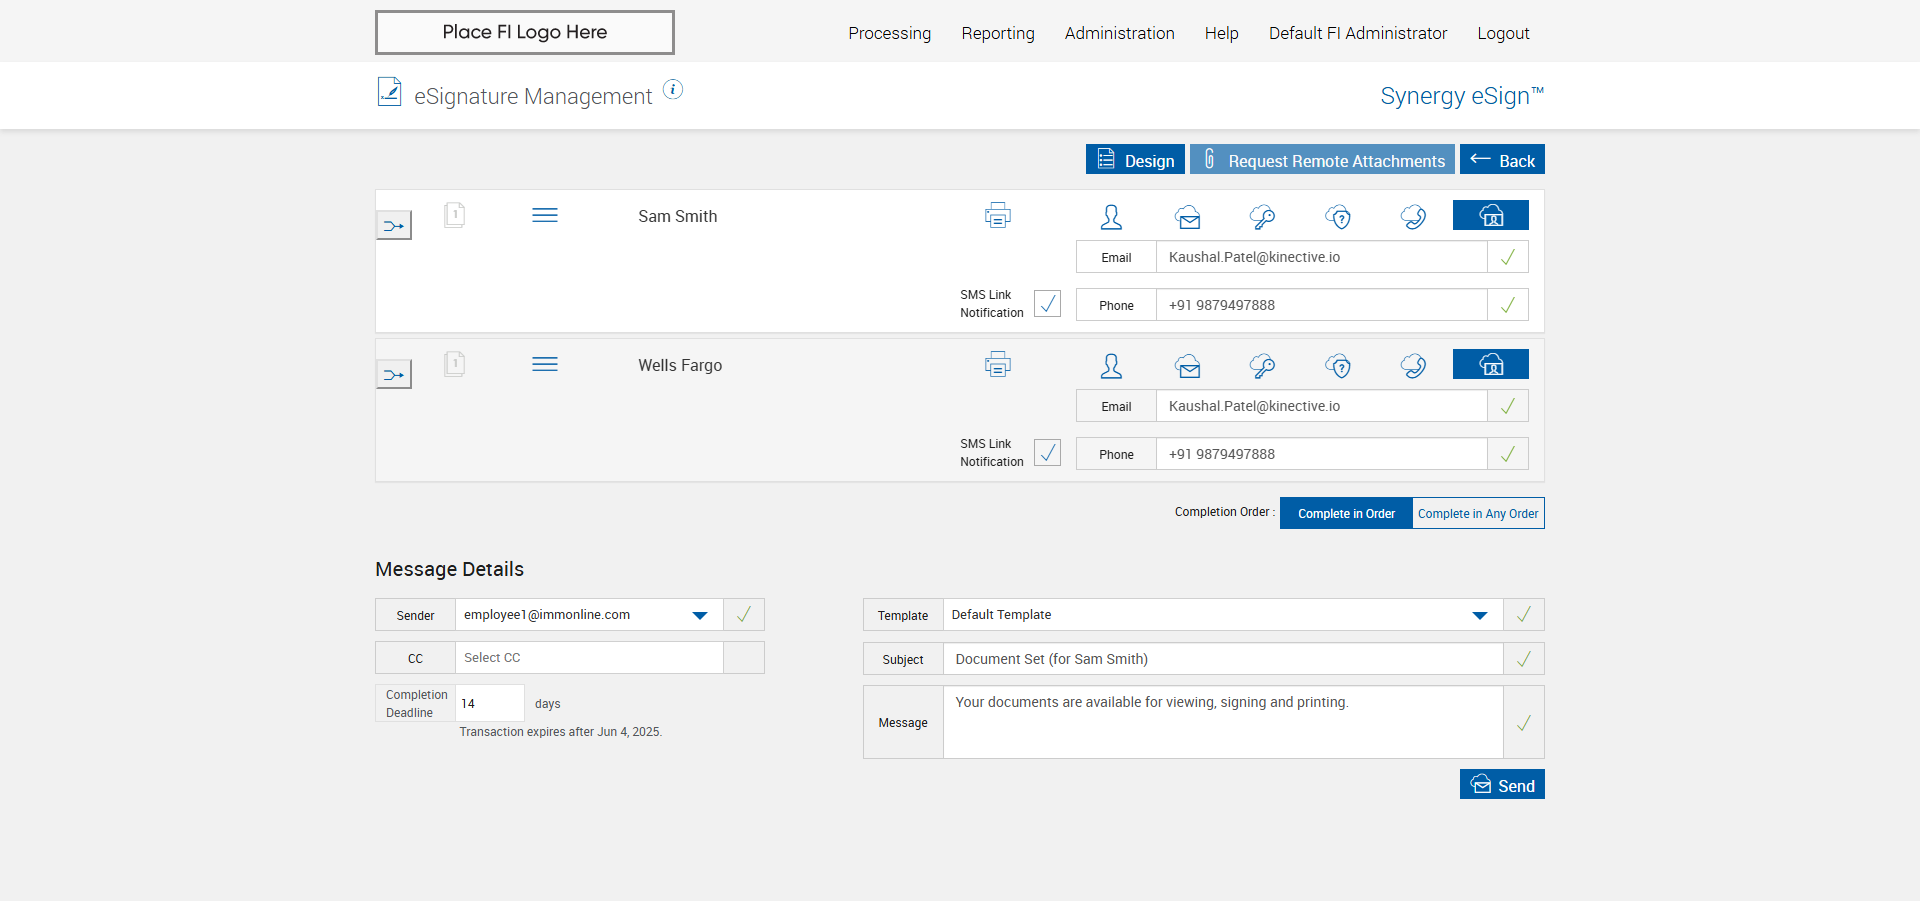Image resolution: width=1920 pixels, height=901 pixels.
Task: Click the reorder handle icon for Sam Smith
Action: point(545,215)
